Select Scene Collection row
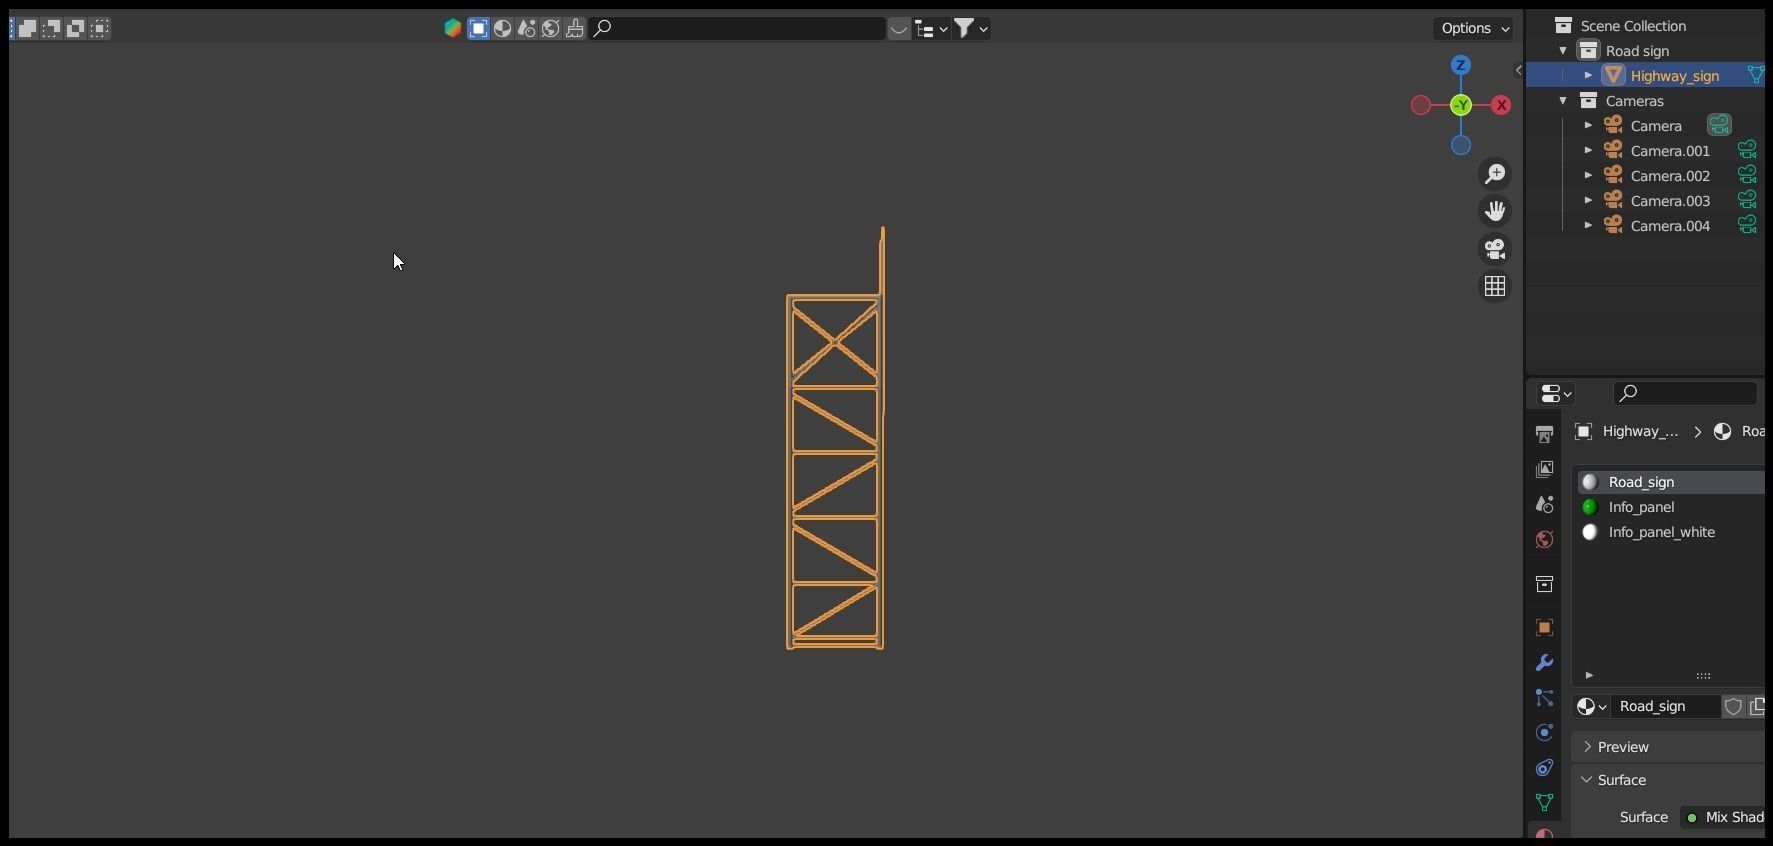Screen dimensions: 1773x846 [1645, 26]
